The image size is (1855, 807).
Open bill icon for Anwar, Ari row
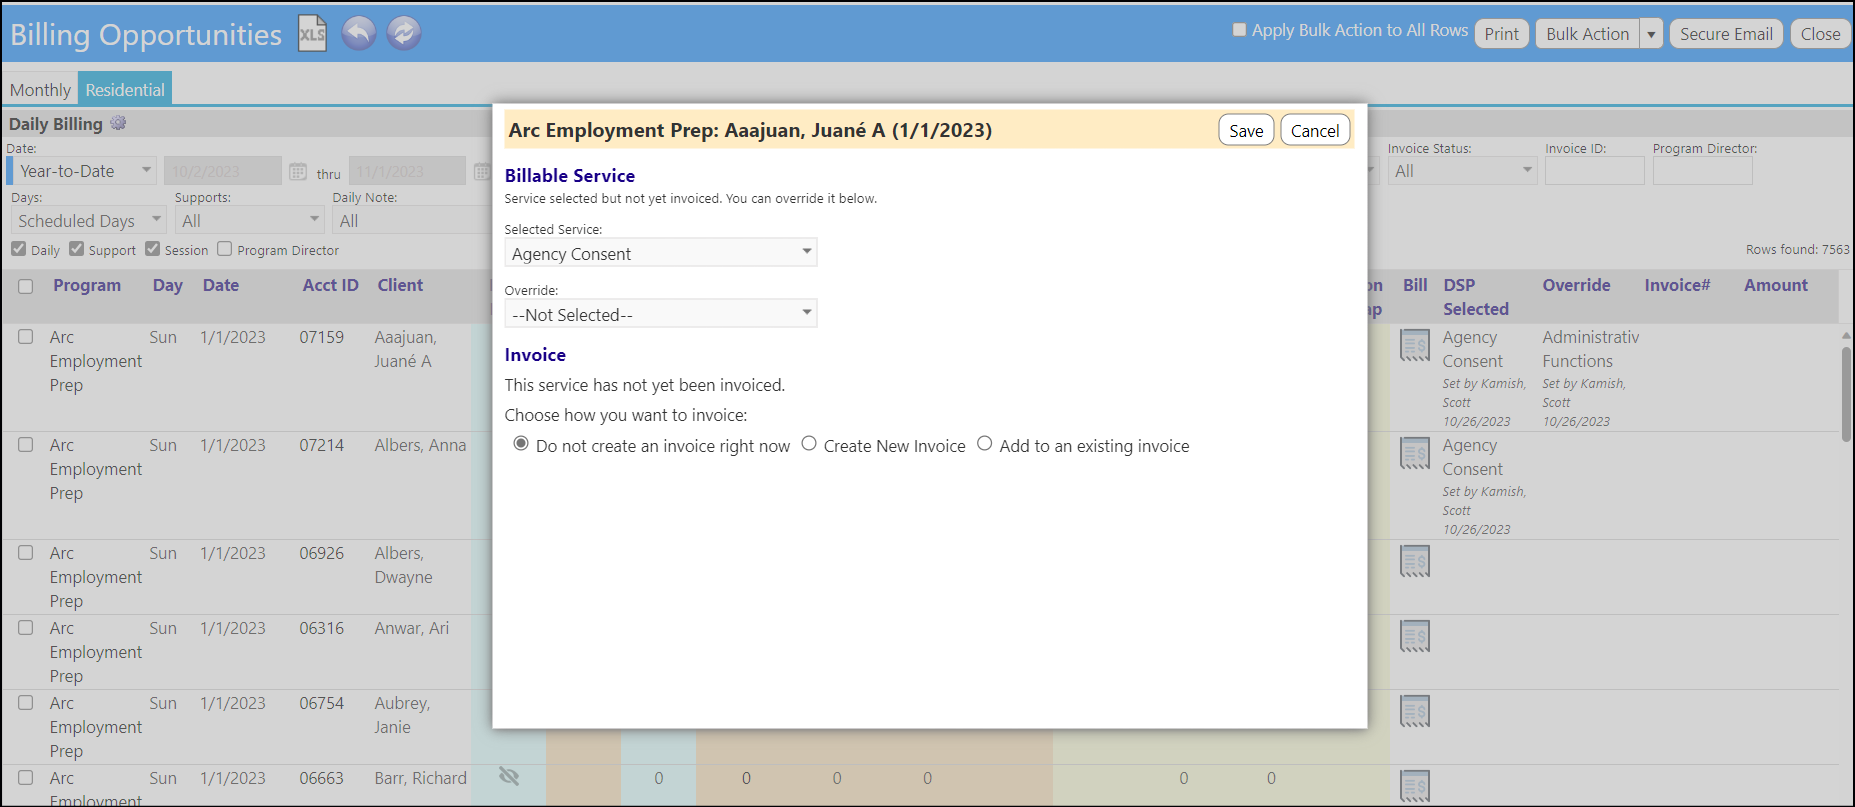[x=1415, y=636]
